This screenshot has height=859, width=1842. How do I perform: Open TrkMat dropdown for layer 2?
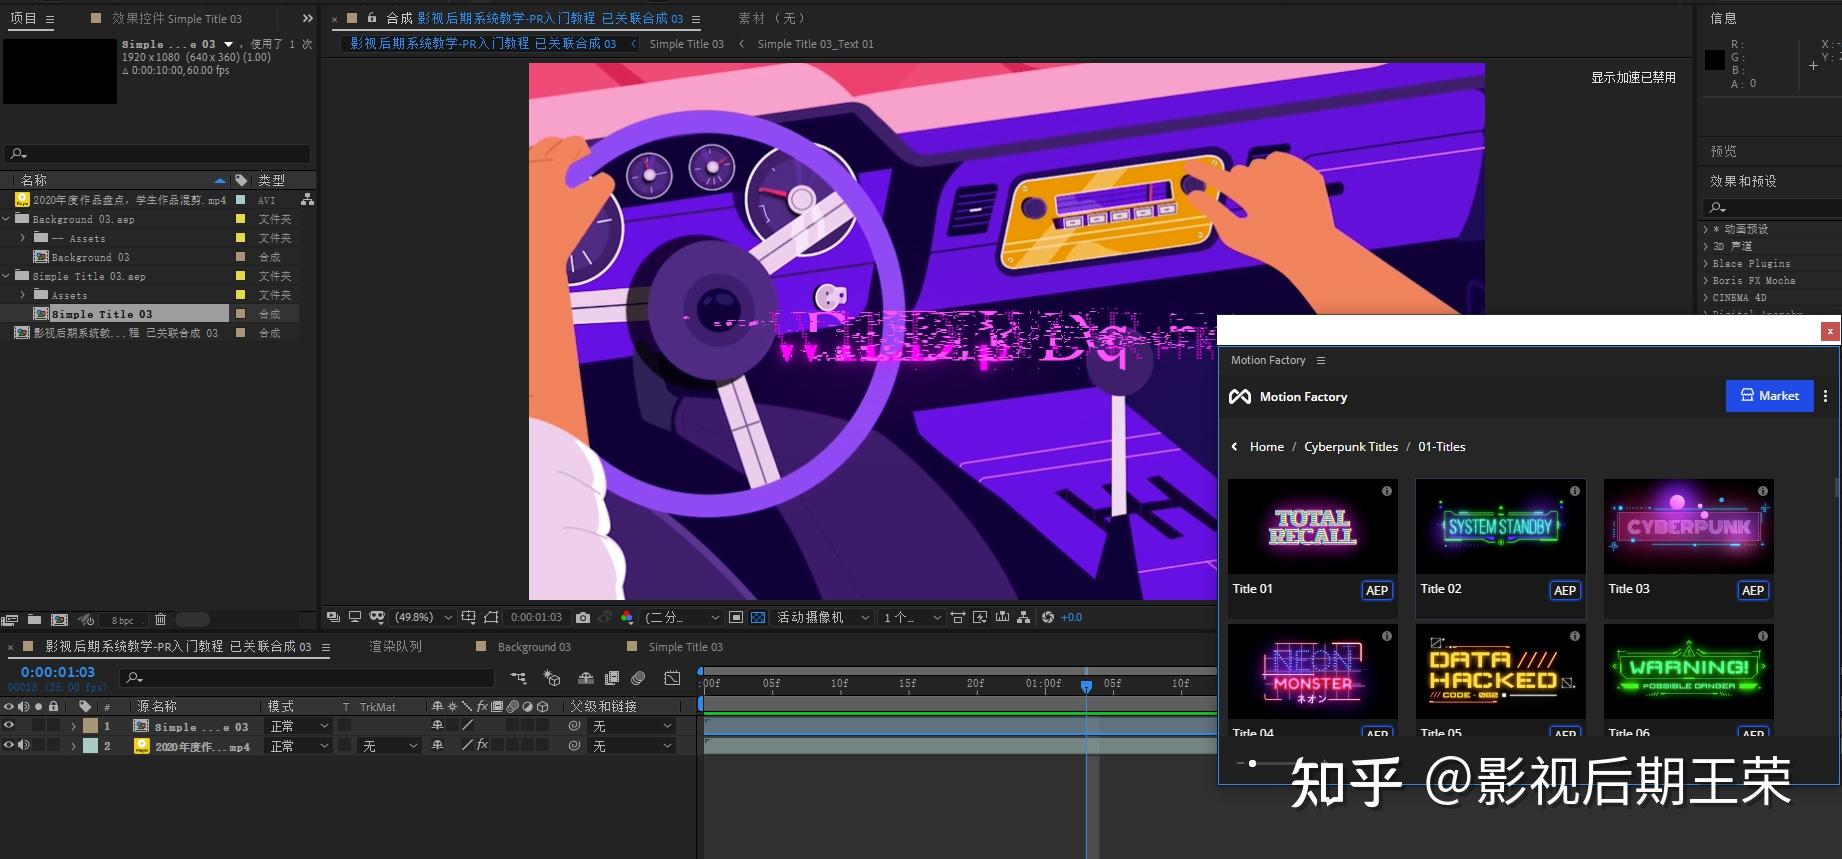390,746
